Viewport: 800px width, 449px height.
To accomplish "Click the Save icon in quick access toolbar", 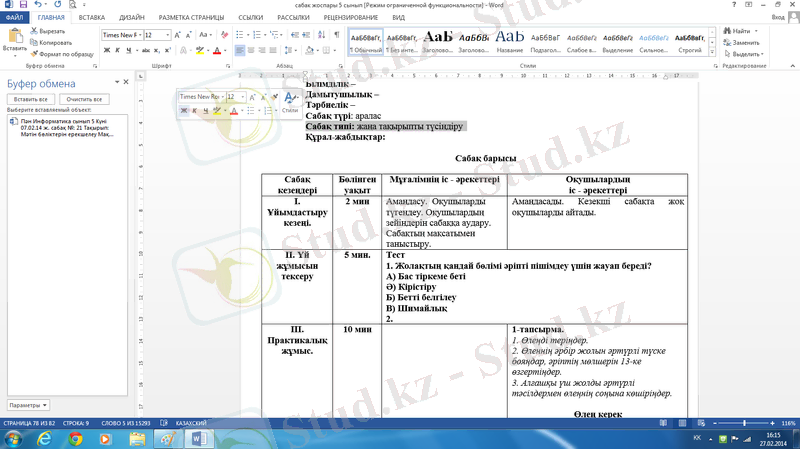I will click(x=21, y=5).
